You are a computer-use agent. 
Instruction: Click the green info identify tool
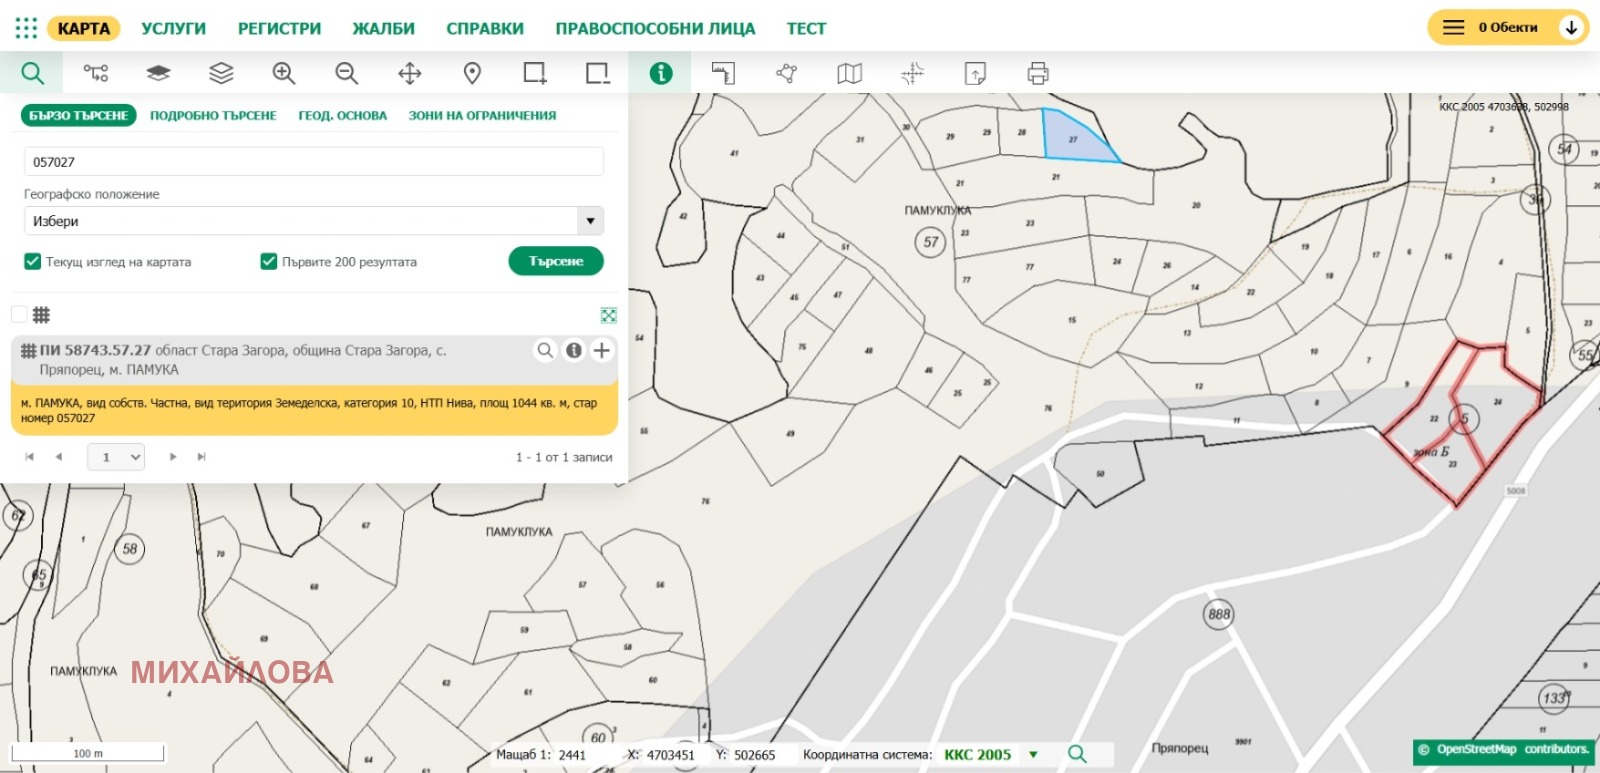(660, 73)
